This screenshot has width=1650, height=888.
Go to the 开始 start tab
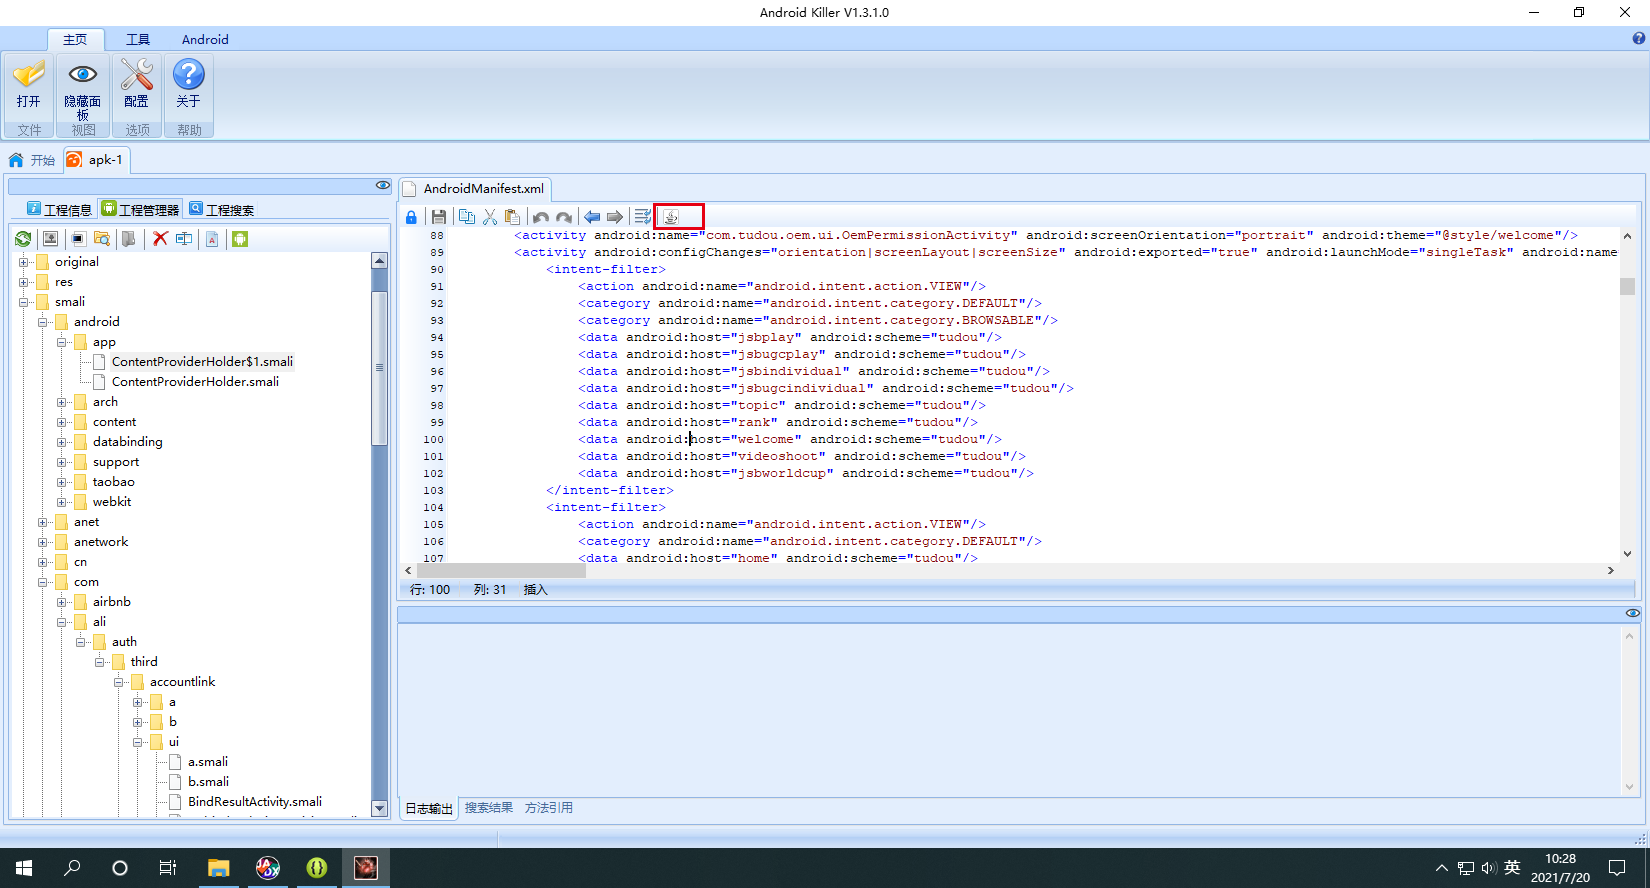pos(32,160)
